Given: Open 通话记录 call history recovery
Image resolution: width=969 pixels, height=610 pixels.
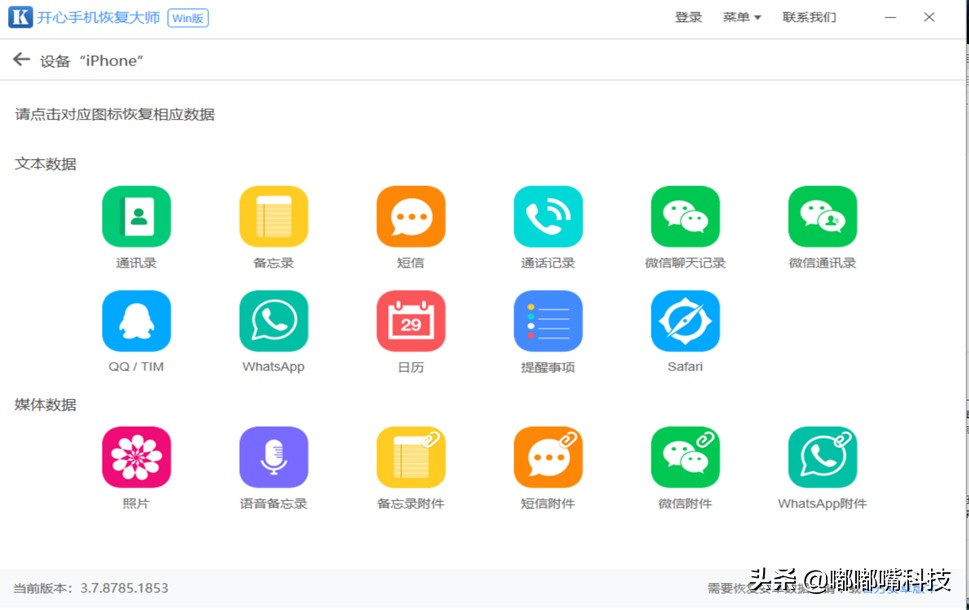Looking at the screenshot, I should [547, 216].
